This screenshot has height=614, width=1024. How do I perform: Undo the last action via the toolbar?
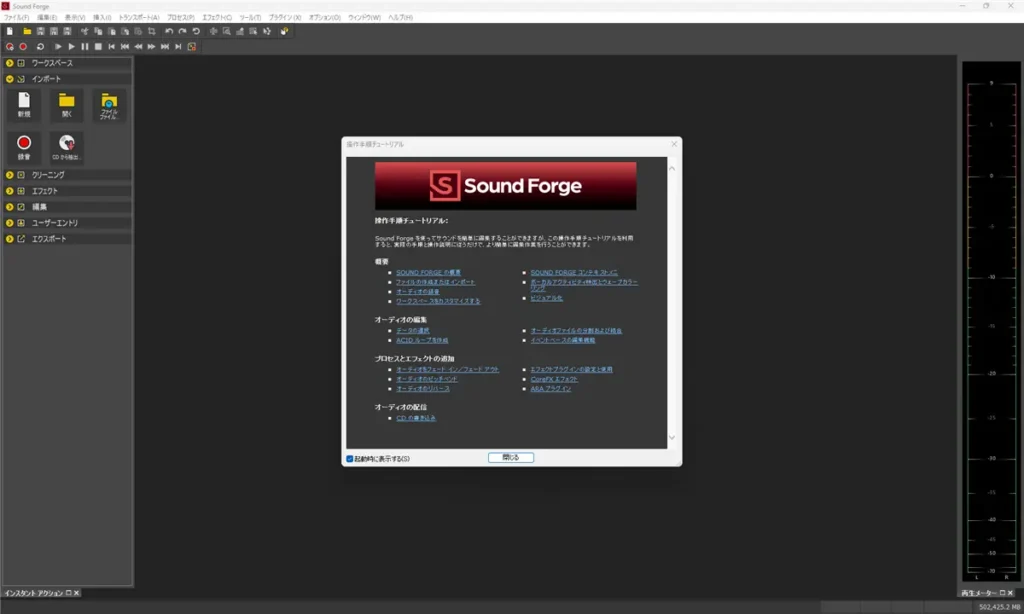click(x=169, y=31)
